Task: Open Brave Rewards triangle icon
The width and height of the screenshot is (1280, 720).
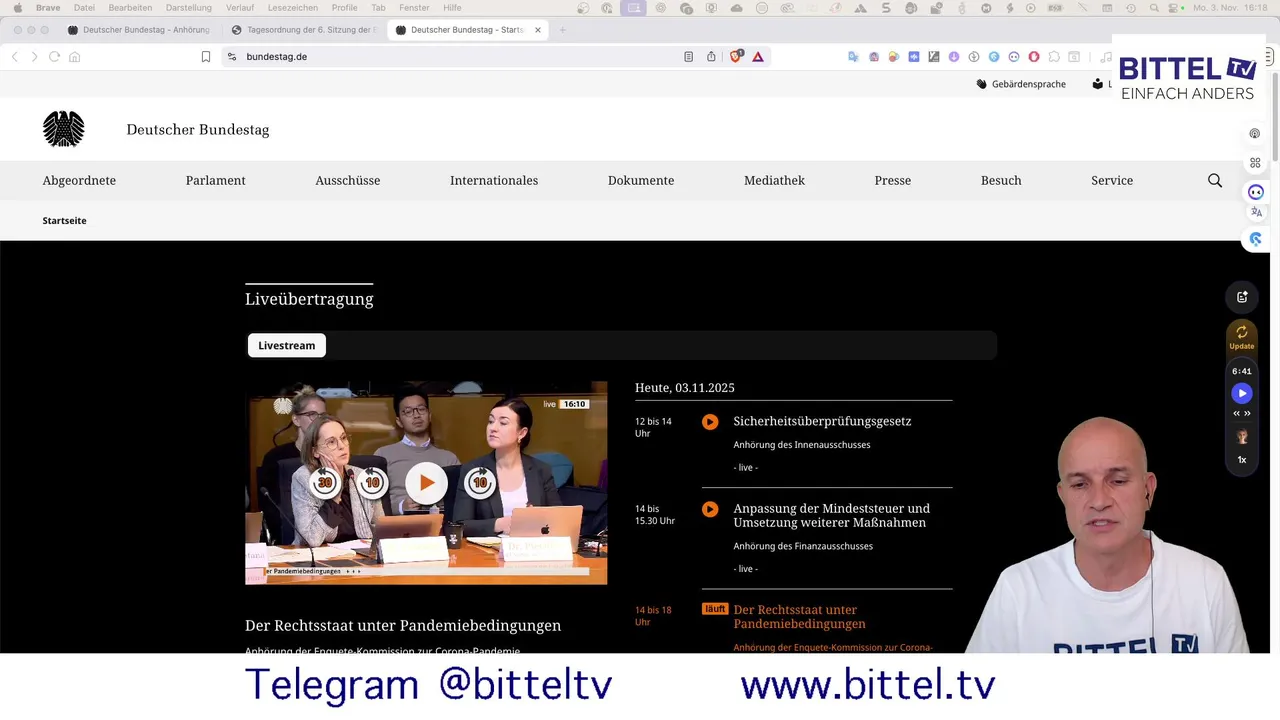Action: pyautogui.click(x=758, y=57)
